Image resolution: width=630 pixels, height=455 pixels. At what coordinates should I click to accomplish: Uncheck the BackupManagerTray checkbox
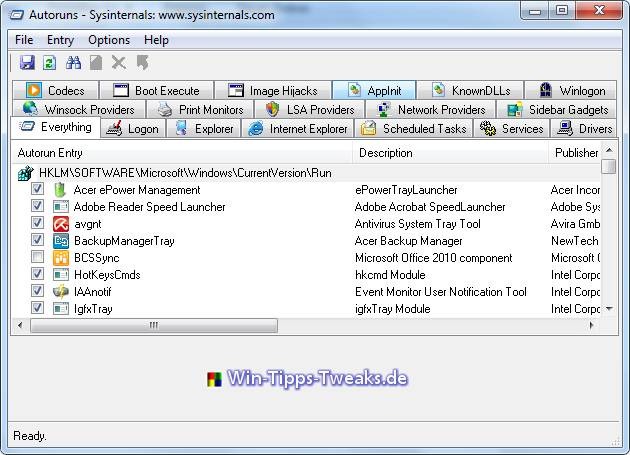[x=37, y=240]
